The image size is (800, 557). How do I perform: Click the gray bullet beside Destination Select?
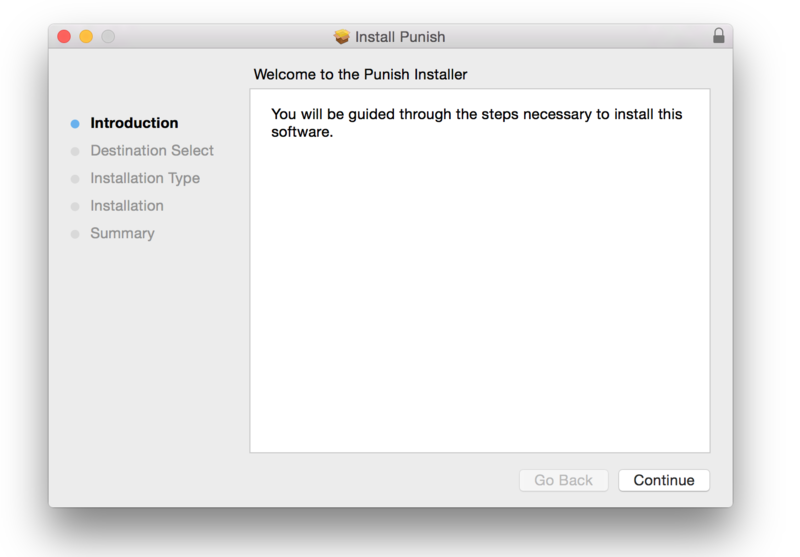click(x=75, y=151)
